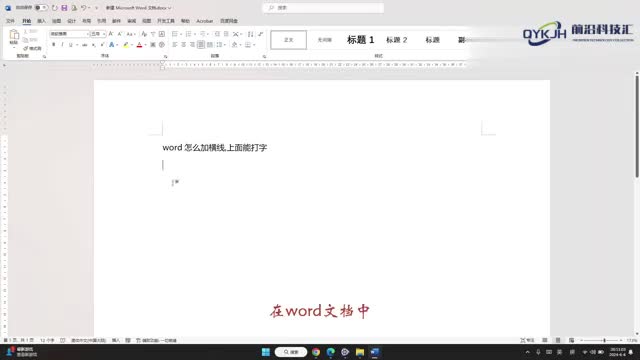
Task: Switch to the 百度网盘 ribbon tab
Action: [x=229, y=21]
